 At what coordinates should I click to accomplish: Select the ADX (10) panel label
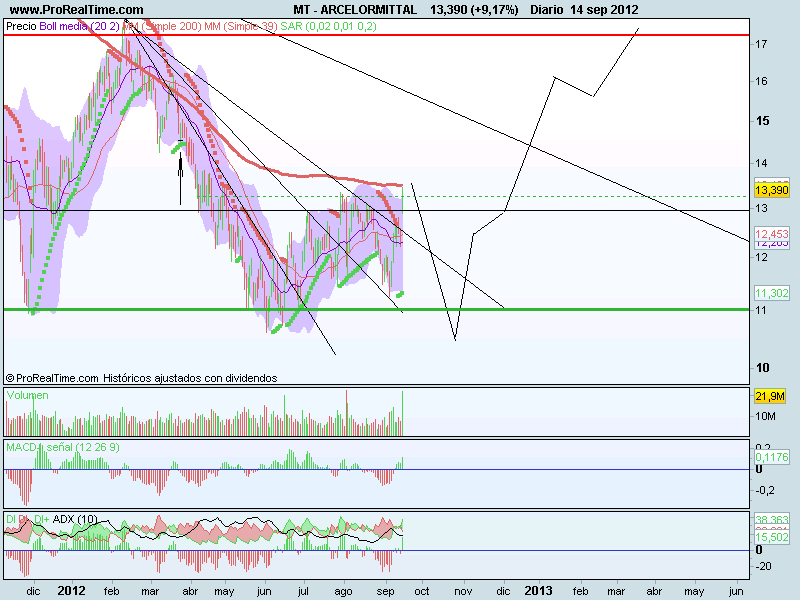tap(75, 519)
